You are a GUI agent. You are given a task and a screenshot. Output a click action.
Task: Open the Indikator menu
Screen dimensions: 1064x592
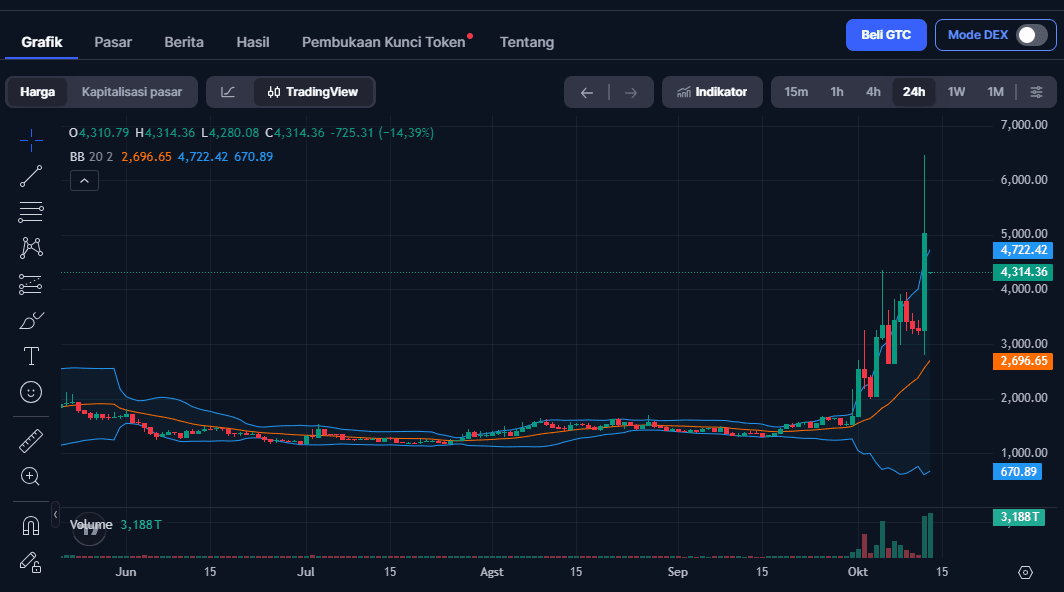[712, 92]
